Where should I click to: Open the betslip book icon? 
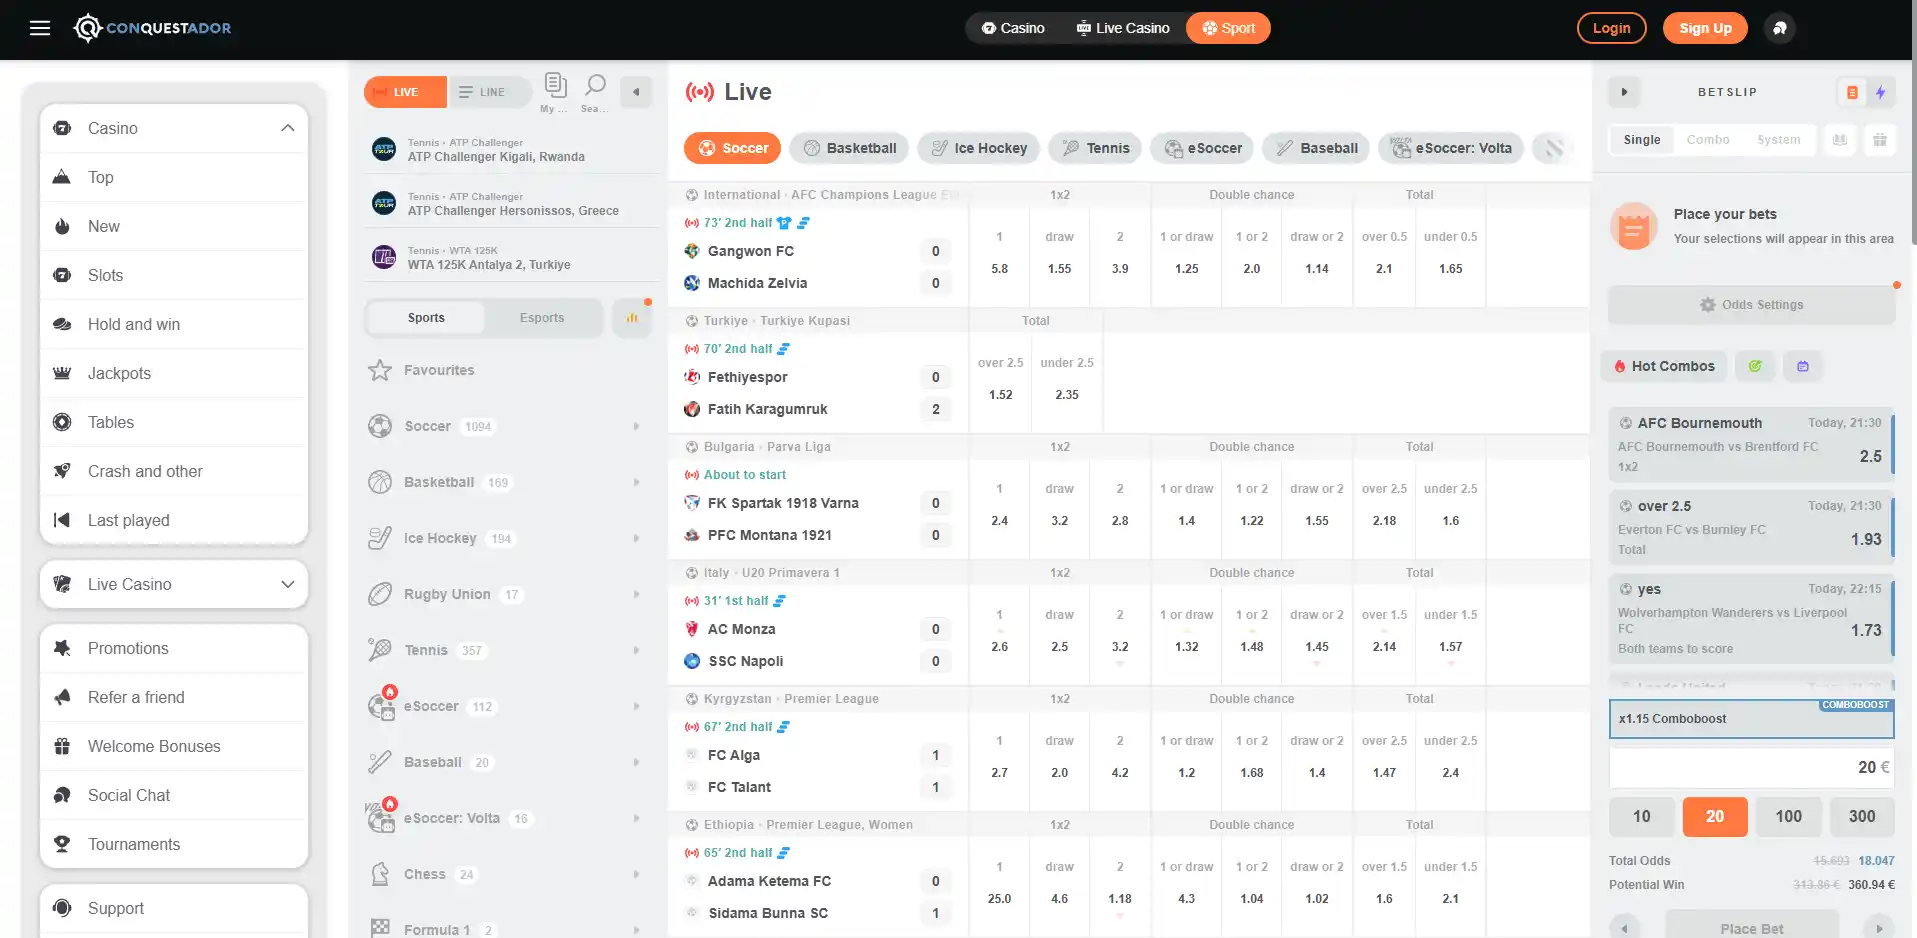(1840, 140)
